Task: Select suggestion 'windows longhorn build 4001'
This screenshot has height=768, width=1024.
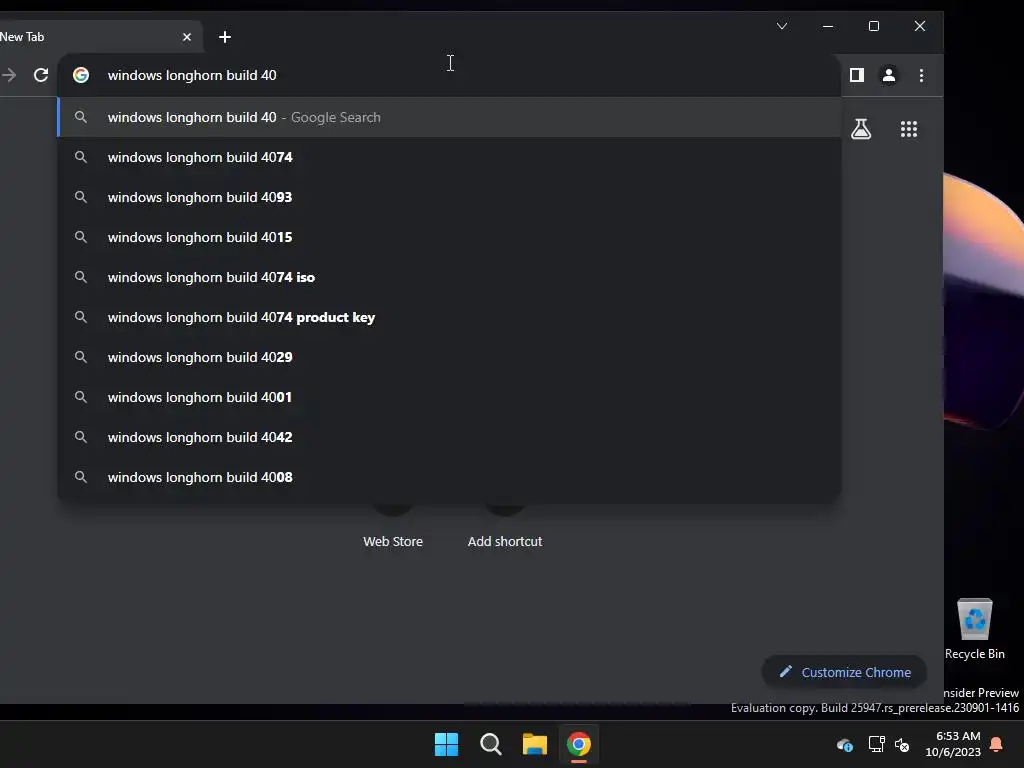Action: pyautogui.click(x=449, y=396)
